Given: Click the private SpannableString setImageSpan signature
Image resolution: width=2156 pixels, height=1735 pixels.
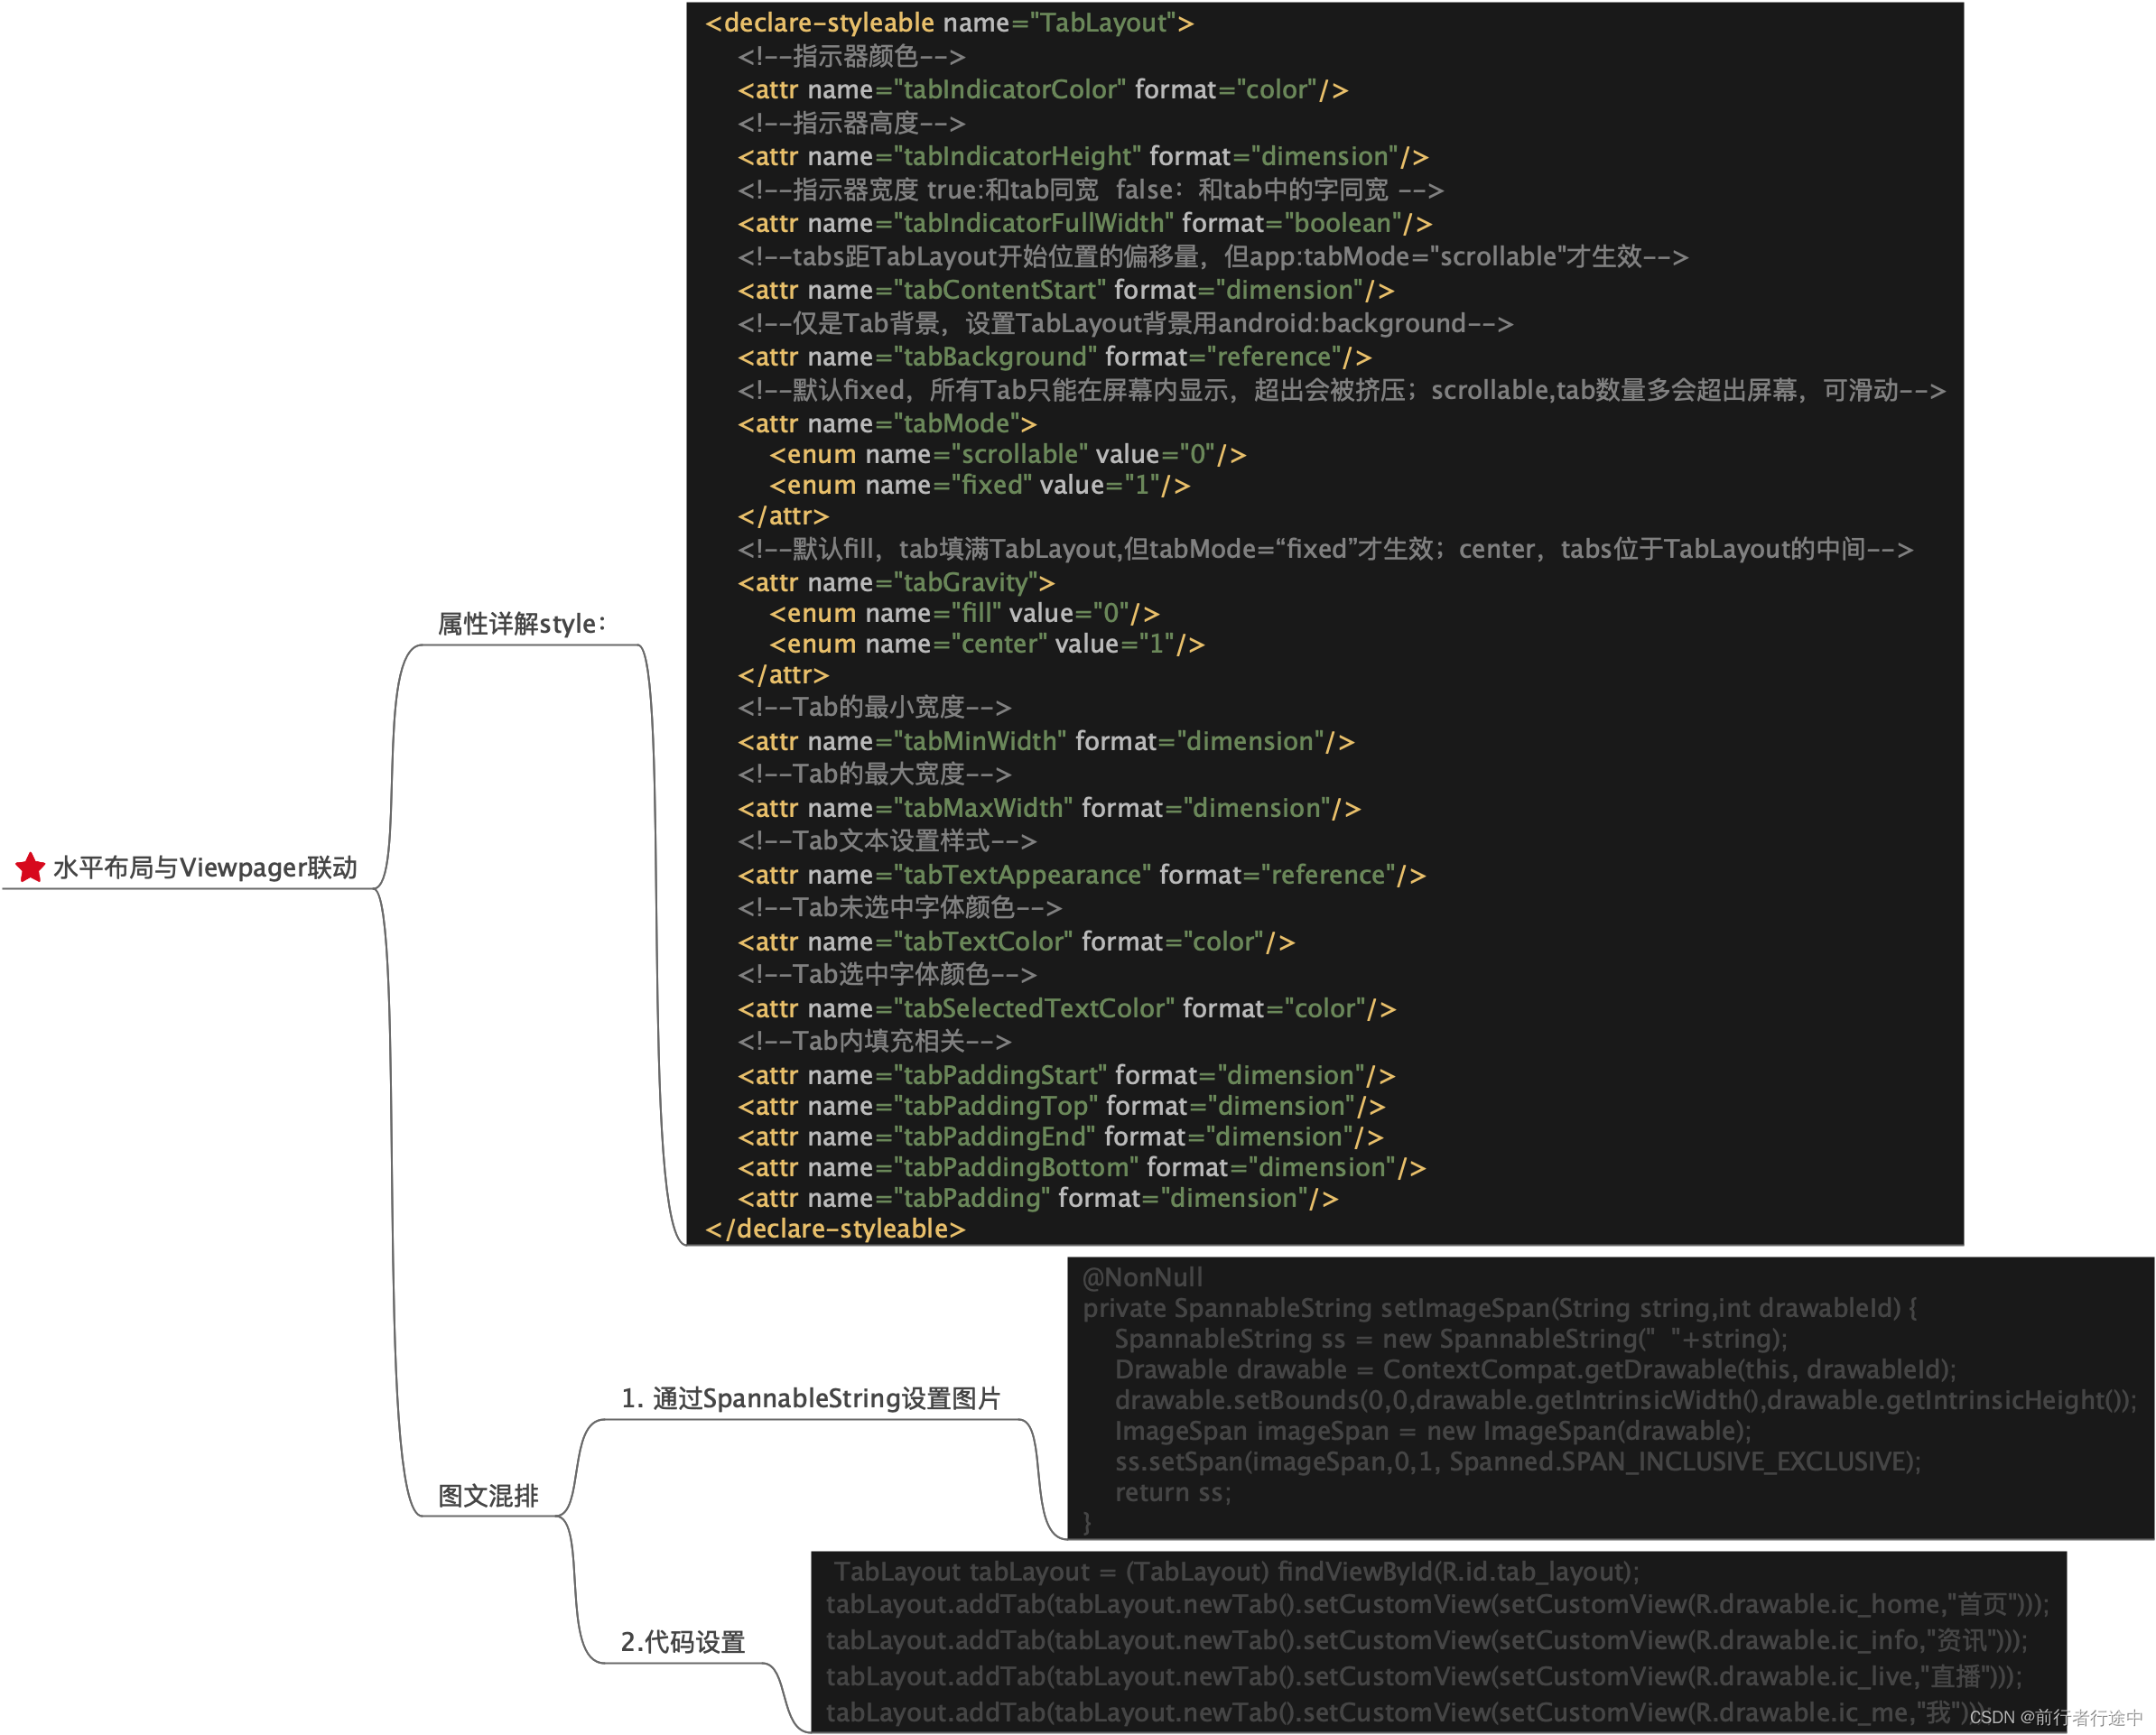Looking at the screenshot, I should [1500, 1310].
